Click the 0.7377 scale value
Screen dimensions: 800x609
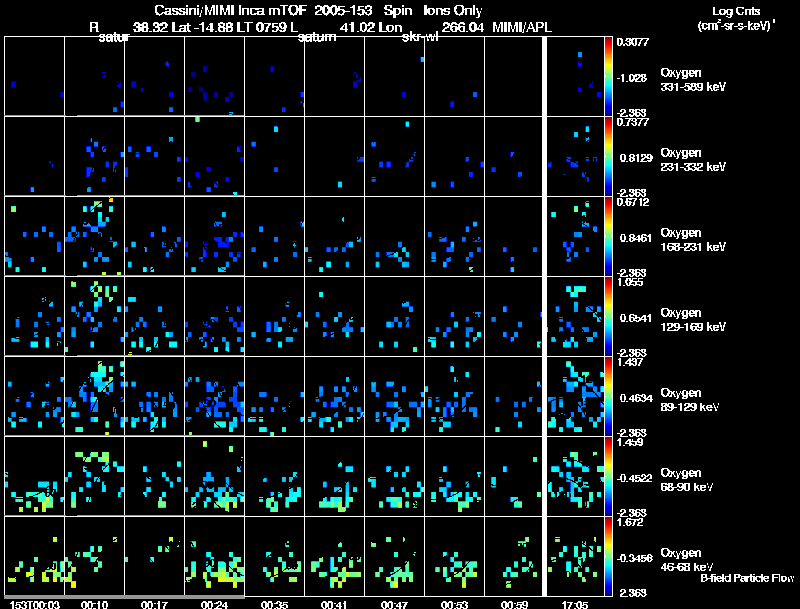click(x=632, y=122)
